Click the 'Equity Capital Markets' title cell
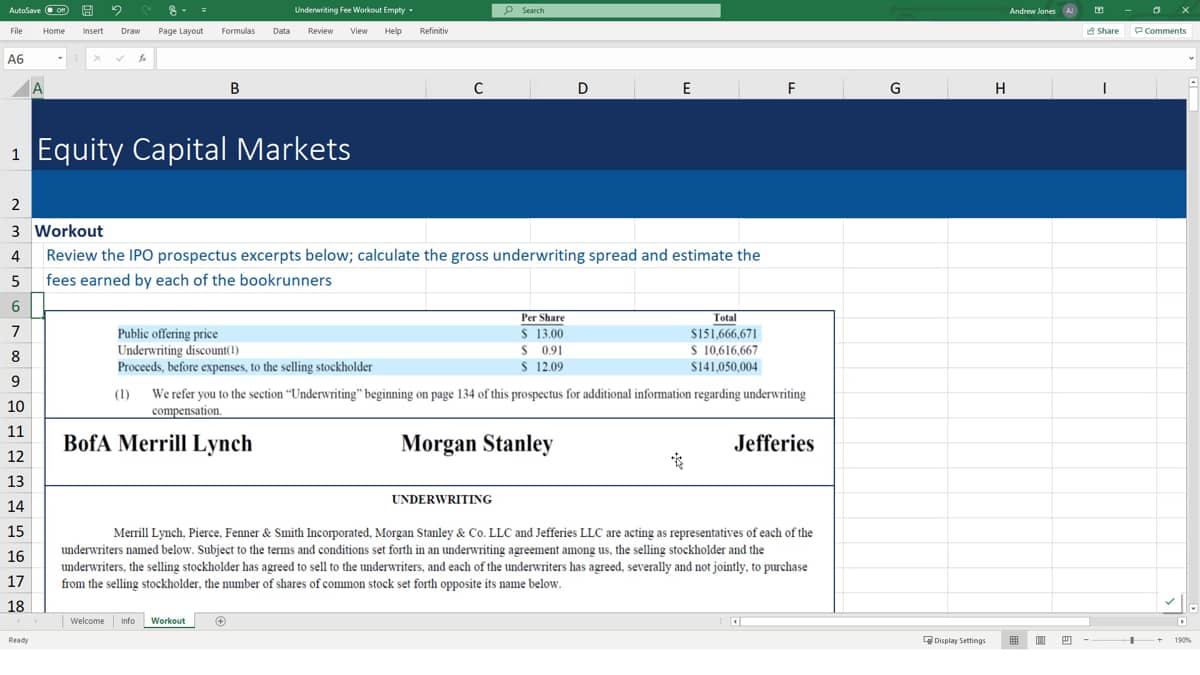 [x=194, y=149]
